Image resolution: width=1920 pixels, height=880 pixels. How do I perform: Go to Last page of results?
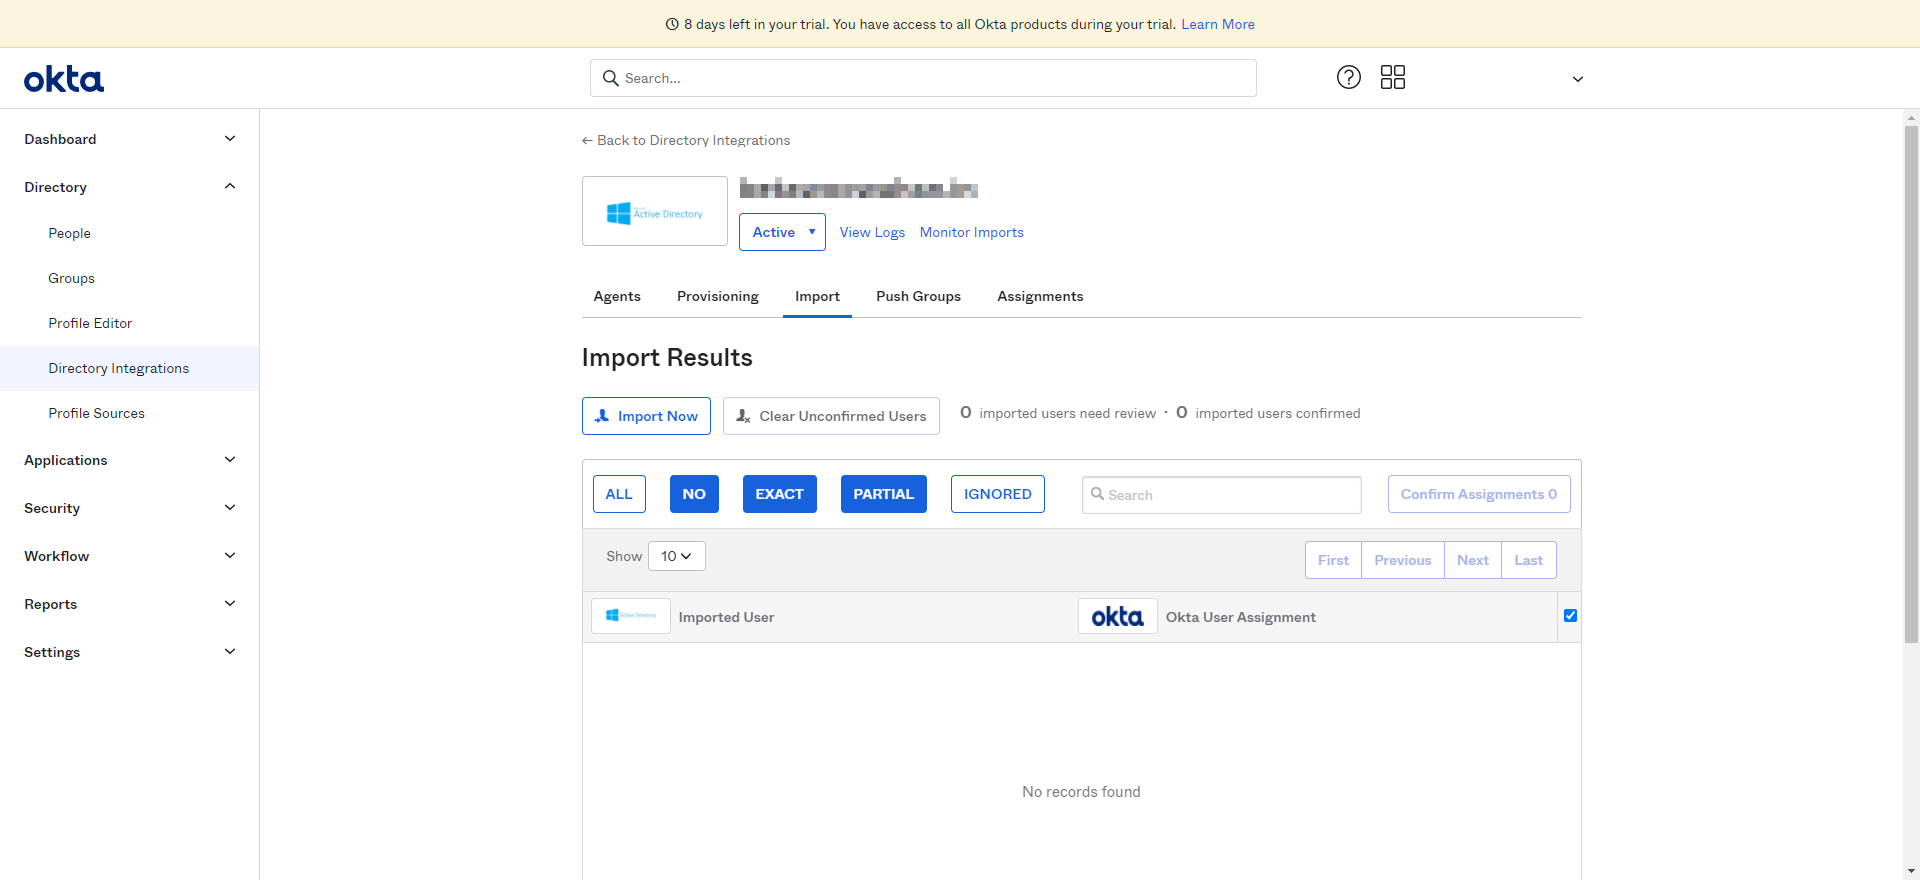tap(1529, 560)
